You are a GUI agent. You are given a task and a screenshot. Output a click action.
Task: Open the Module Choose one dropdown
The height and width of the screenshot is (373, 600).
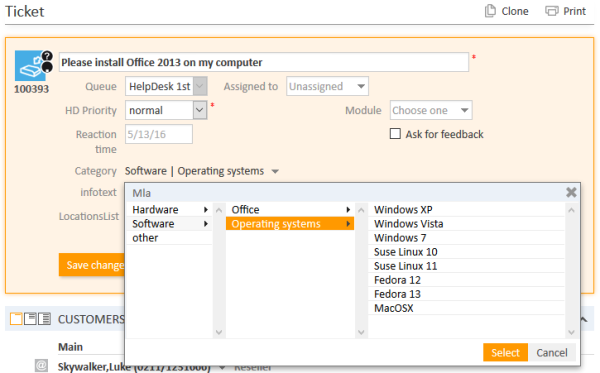coord(431,110)
